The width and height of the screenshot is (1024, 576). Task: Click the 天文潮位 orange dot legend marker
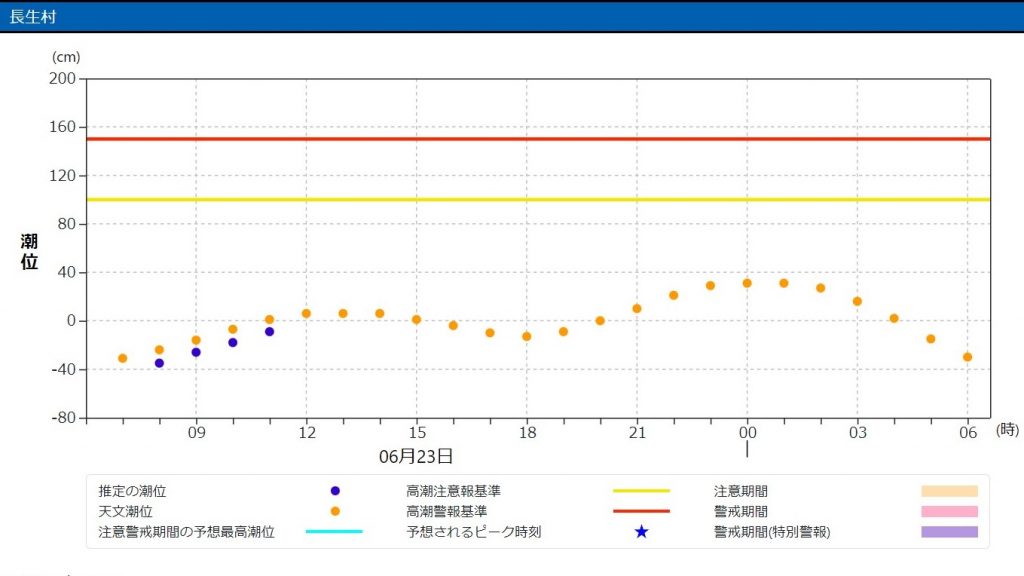[x=335, y=511]
